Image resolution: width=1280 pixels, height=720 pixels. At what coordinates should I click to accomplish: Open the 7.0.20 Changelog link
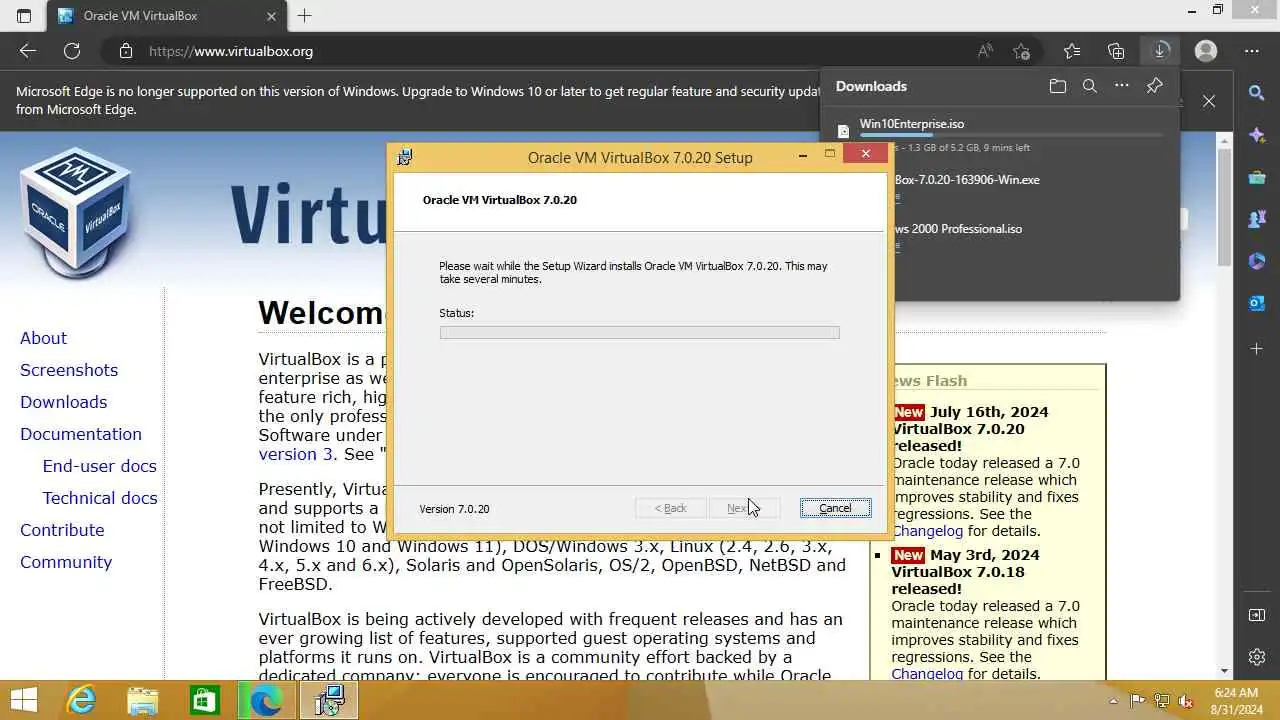(927, 531)
